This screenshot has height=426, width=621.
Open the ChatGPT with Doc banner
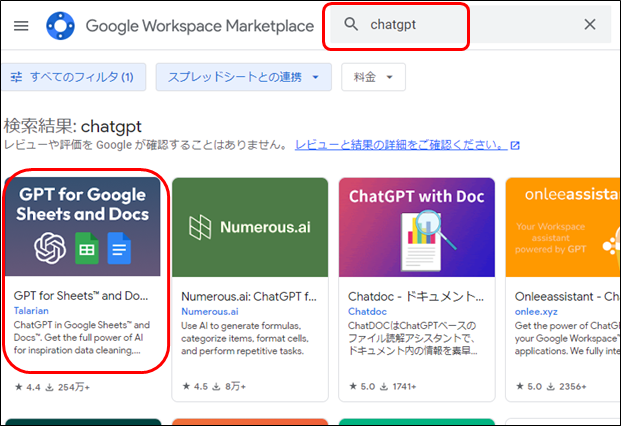(x=417, y=227)
